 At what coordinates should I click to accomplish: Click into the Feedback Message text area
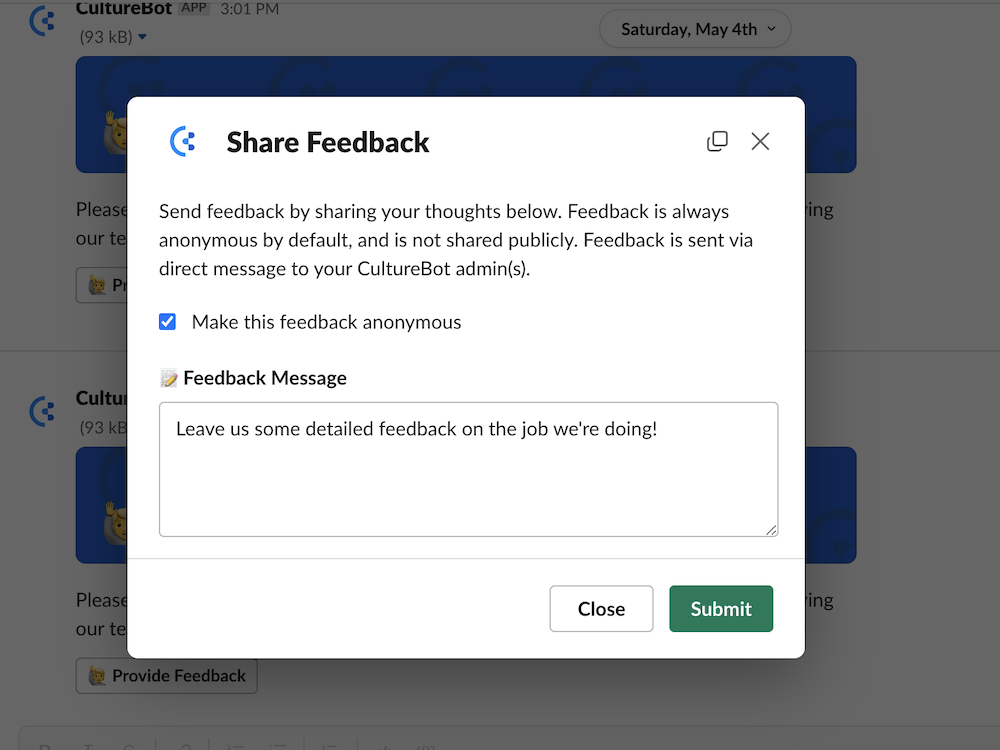coord(468,469)
